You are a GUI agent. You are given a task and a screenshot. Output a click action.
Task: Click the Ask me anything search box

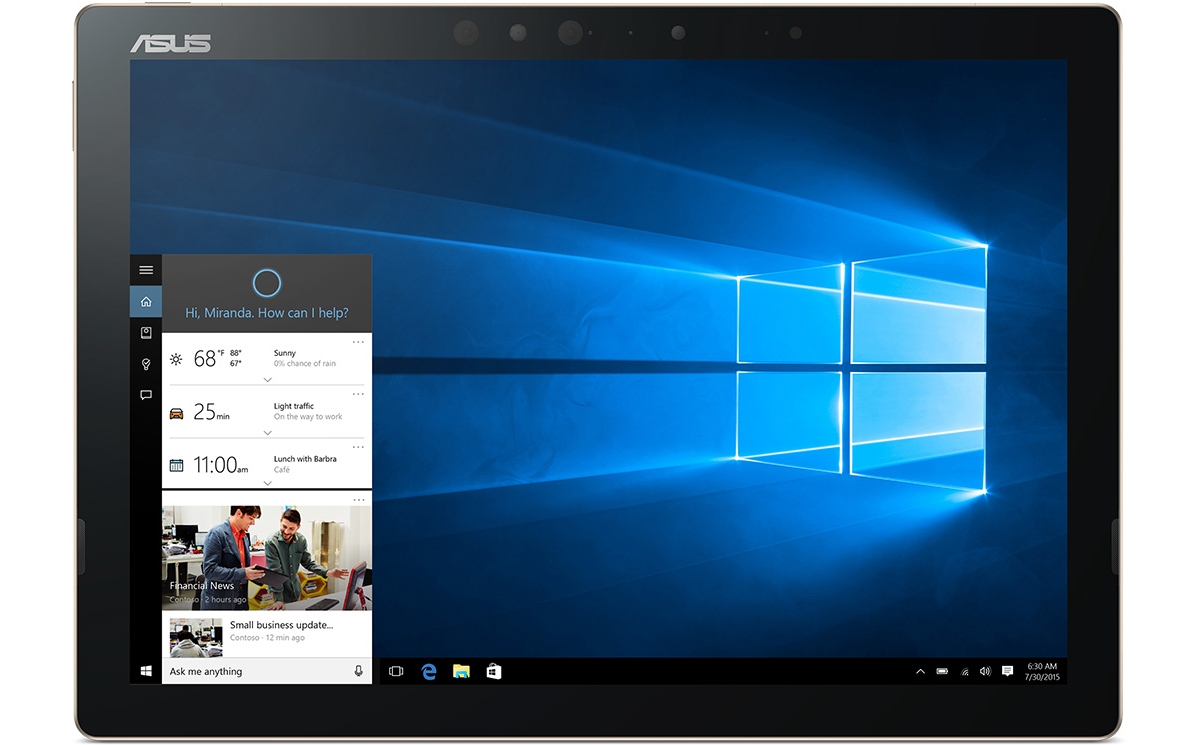(x=267, y=671)
